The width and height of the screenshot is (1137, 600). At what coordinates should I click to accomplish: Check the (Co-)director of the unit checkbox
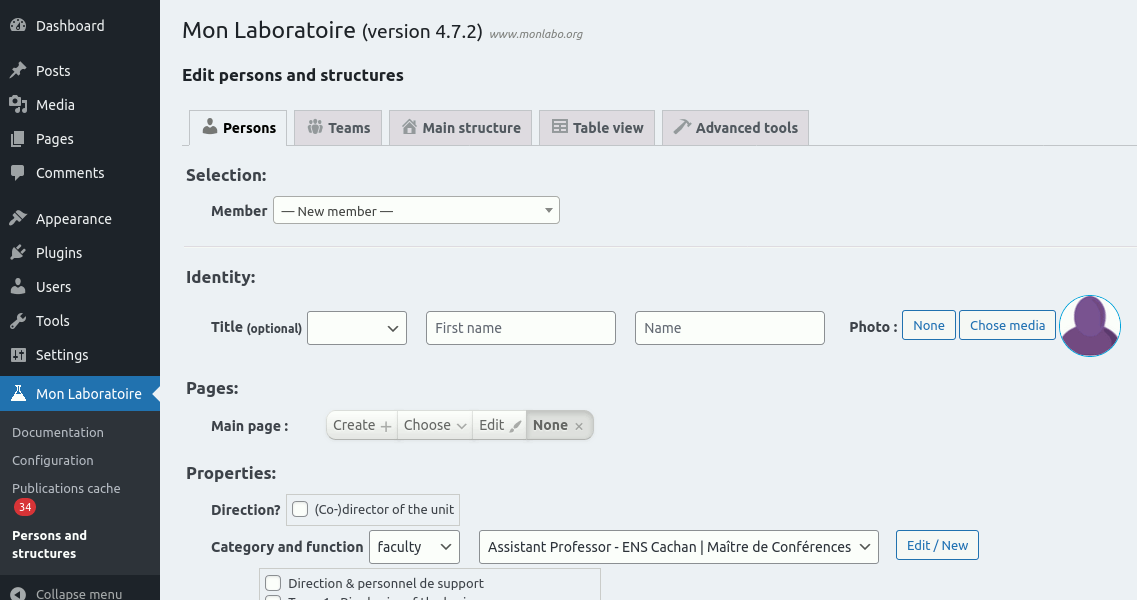(x=300, y=509)
